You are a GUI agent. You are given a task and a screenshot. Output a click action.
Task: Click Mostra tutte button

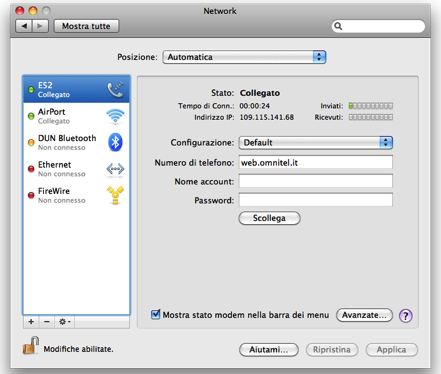[86, 26]
